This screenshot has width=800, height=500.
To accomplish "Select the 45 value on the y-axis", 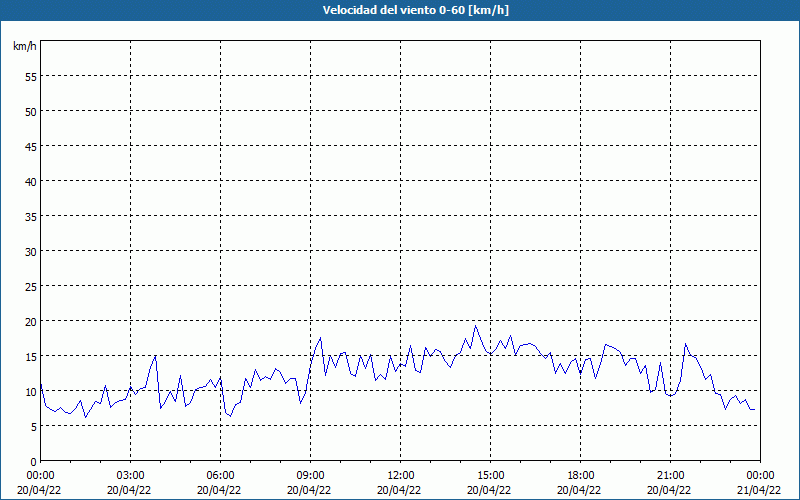I will tap(31, 146).
